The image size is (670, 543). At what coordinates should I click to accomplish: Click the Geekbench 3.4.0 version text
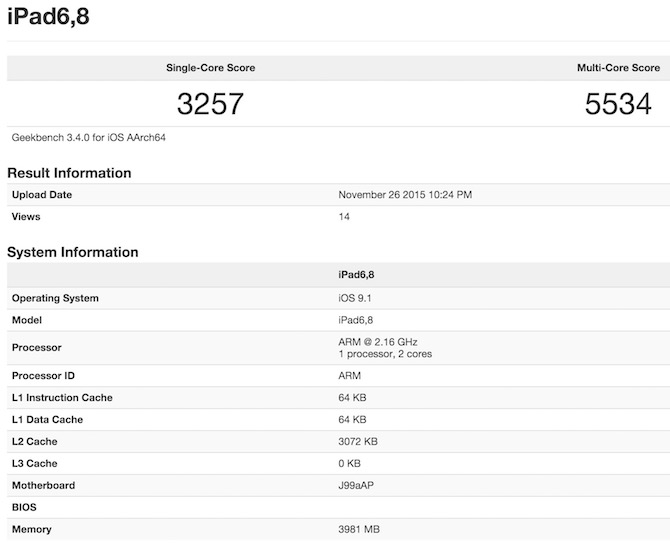pos(89,137)
